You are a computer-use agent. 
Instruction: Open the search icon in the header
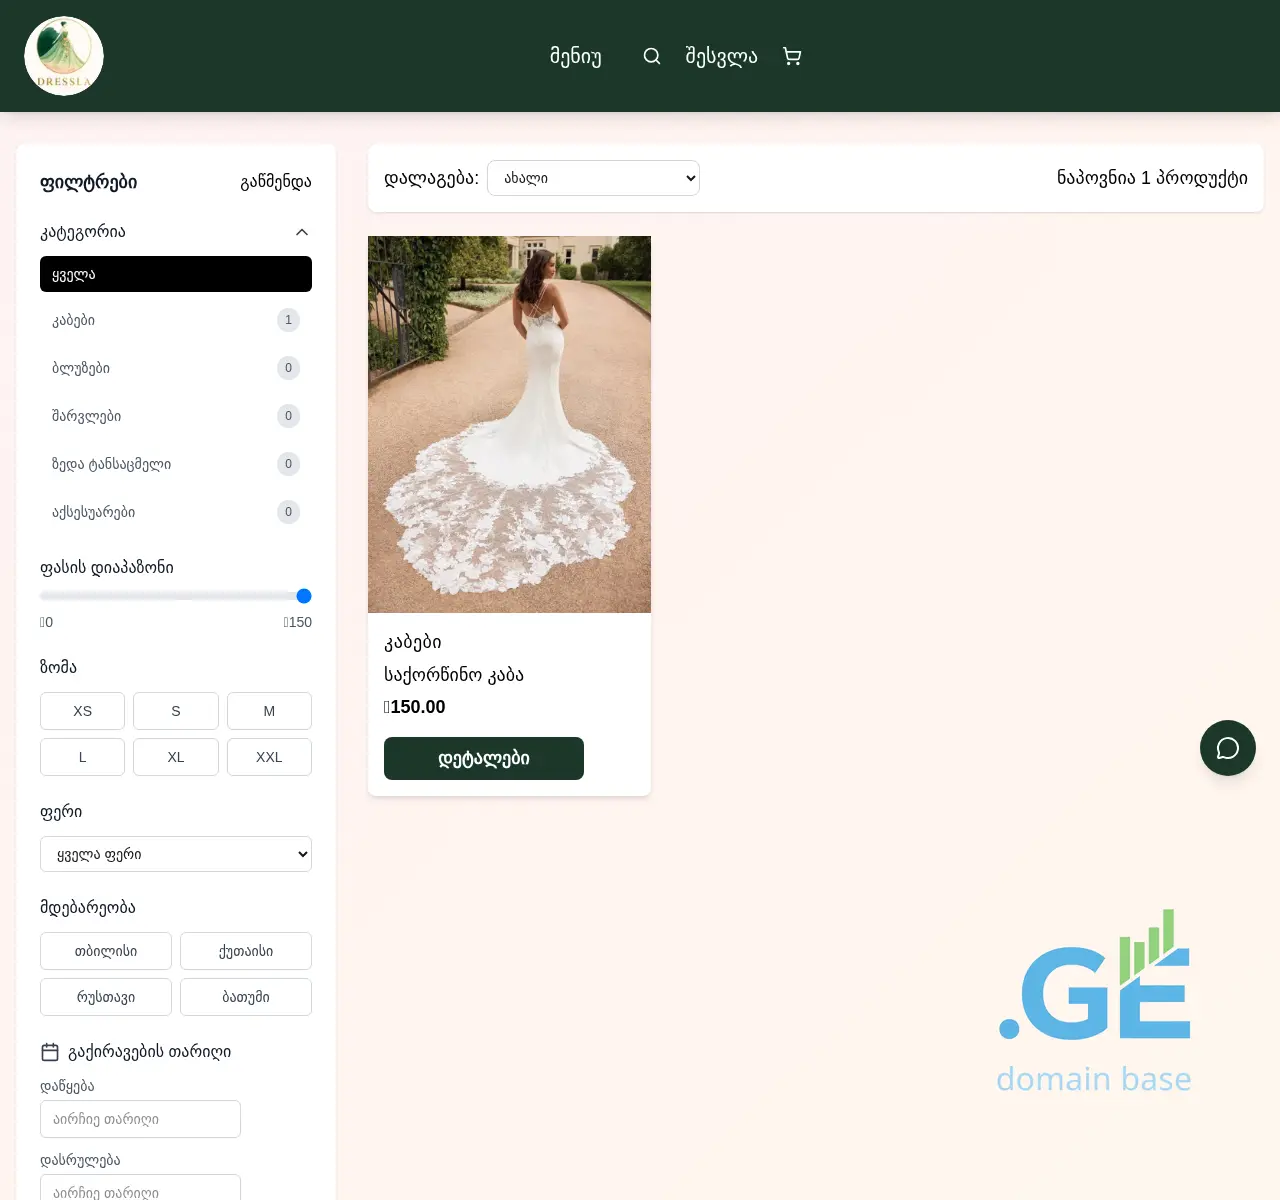(651, 56)
